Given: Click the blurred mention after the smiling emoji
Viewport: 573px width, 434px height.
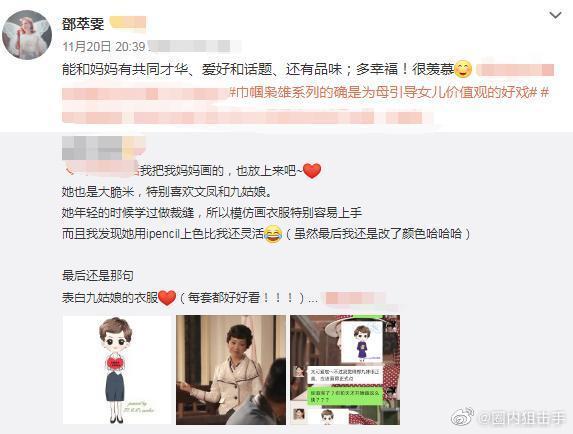Looking at the screenshot, I should [515, 70].
